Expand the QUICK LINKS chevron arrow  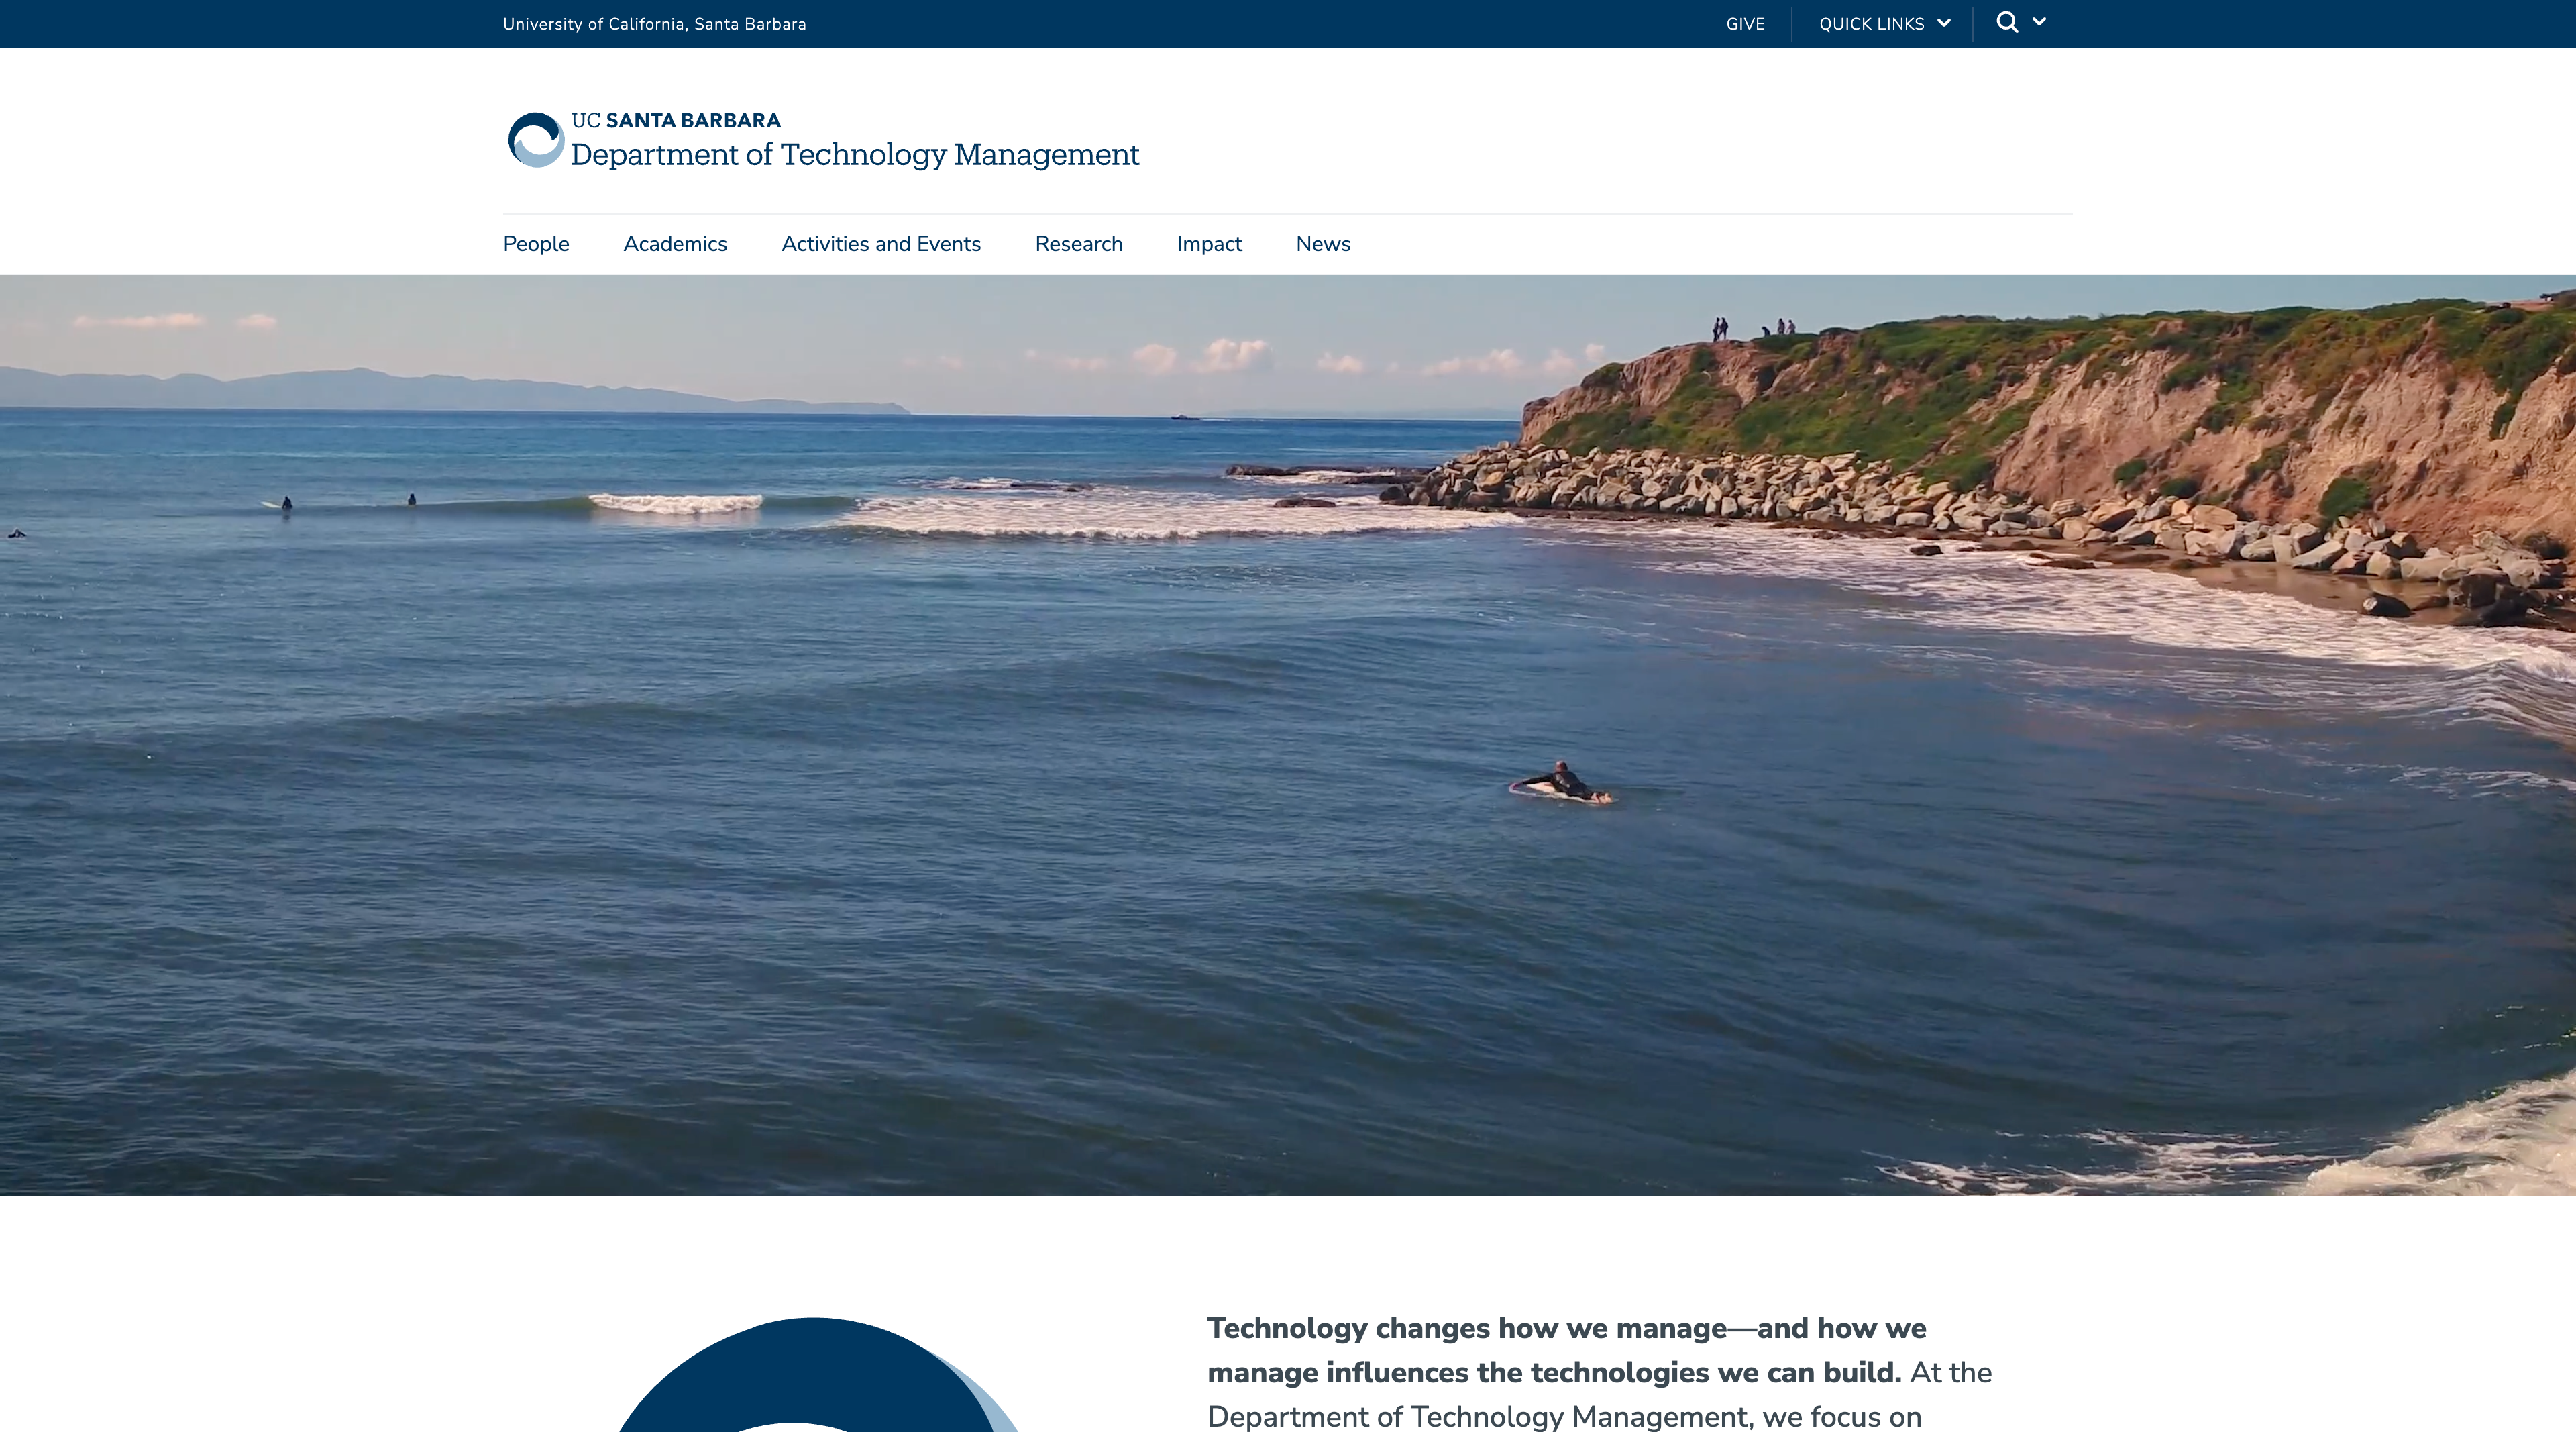1943,23
